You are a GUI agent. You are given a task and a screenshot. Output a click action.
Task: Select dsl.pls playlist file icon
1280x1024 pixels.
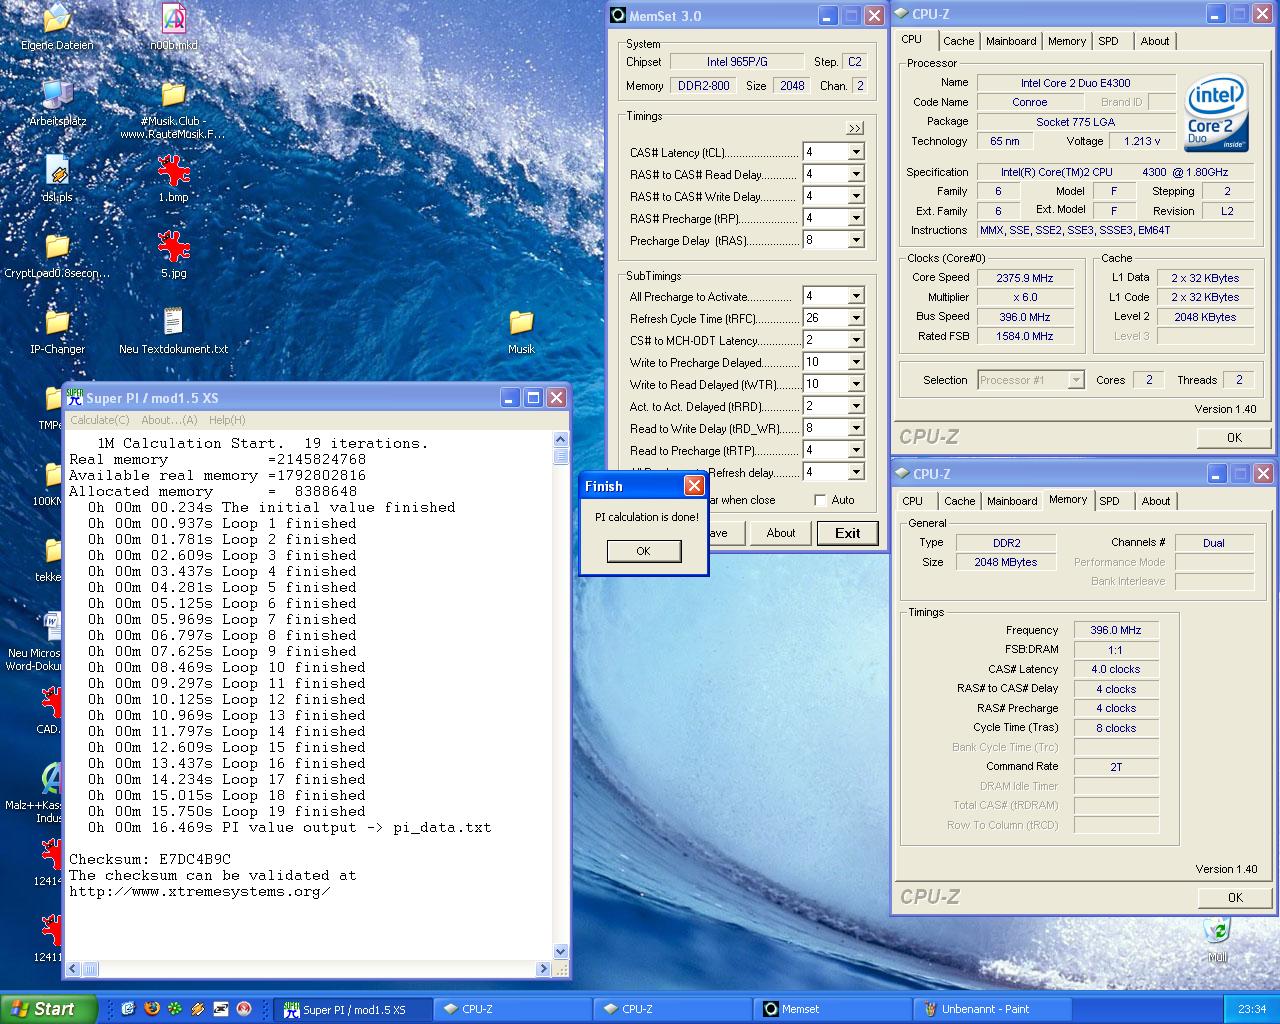pyautogui.click(x=57, y=170)
